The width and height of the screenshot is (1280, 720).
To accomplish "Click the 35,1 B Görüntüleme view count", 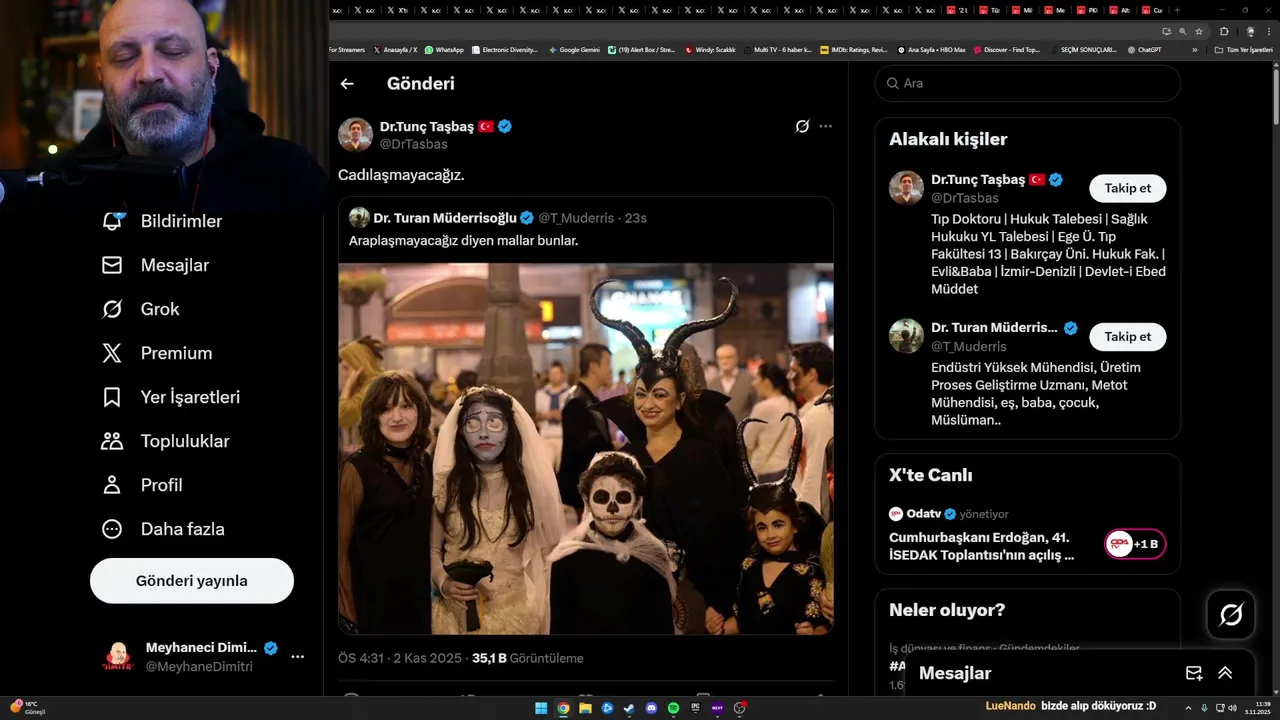I will click(x=527, y=658).
